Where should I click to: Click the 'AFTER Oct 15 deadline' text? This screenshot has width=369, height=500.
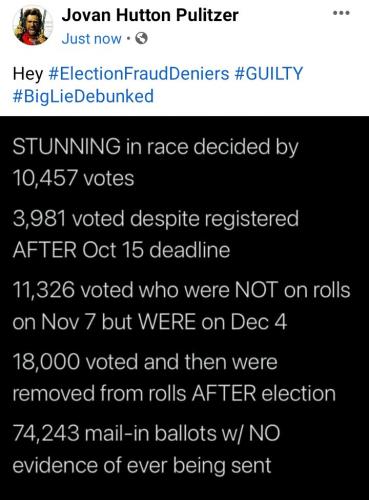tap(121, 250)
